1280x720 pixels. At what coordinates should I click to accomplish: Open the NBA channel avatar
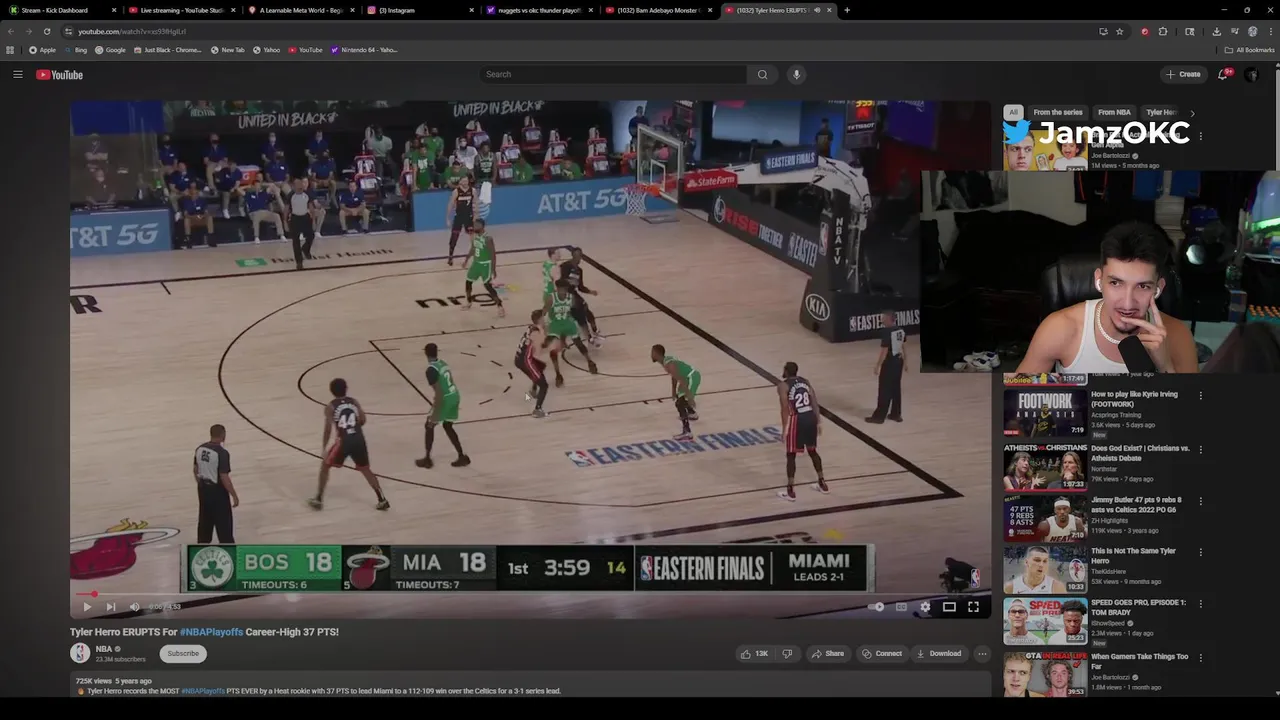coord(80,654)
